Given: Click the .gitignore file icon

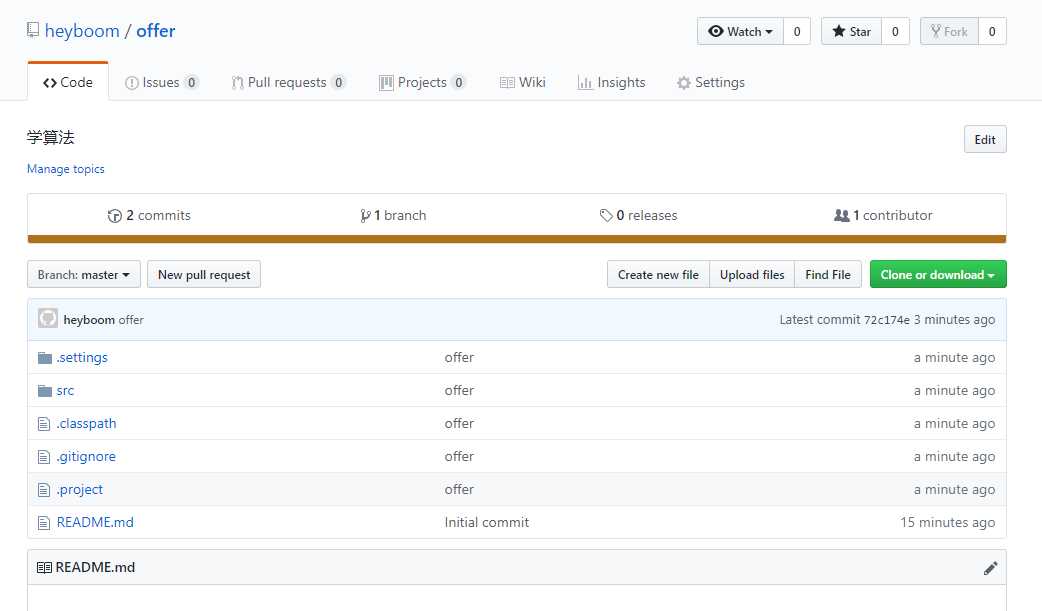Looking at the screenshot, I should coord(44,457).
